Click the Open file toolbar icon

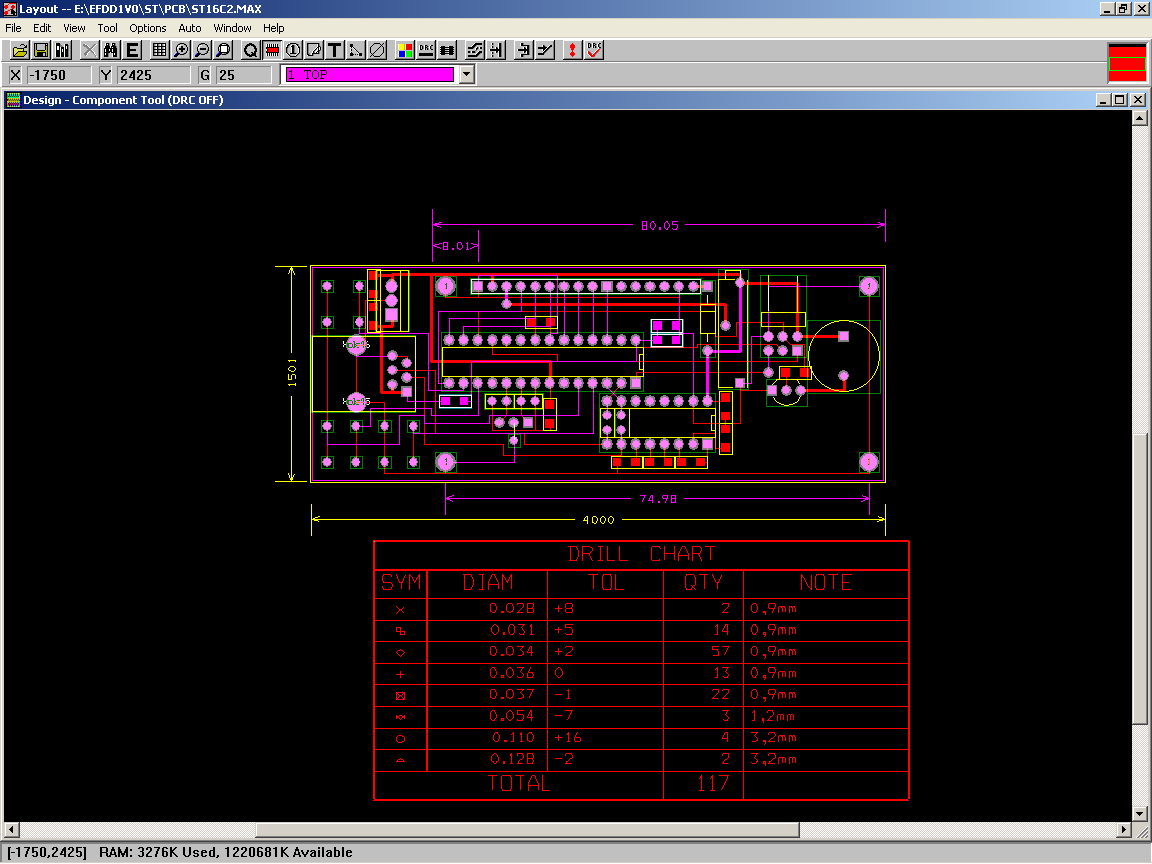19,50
